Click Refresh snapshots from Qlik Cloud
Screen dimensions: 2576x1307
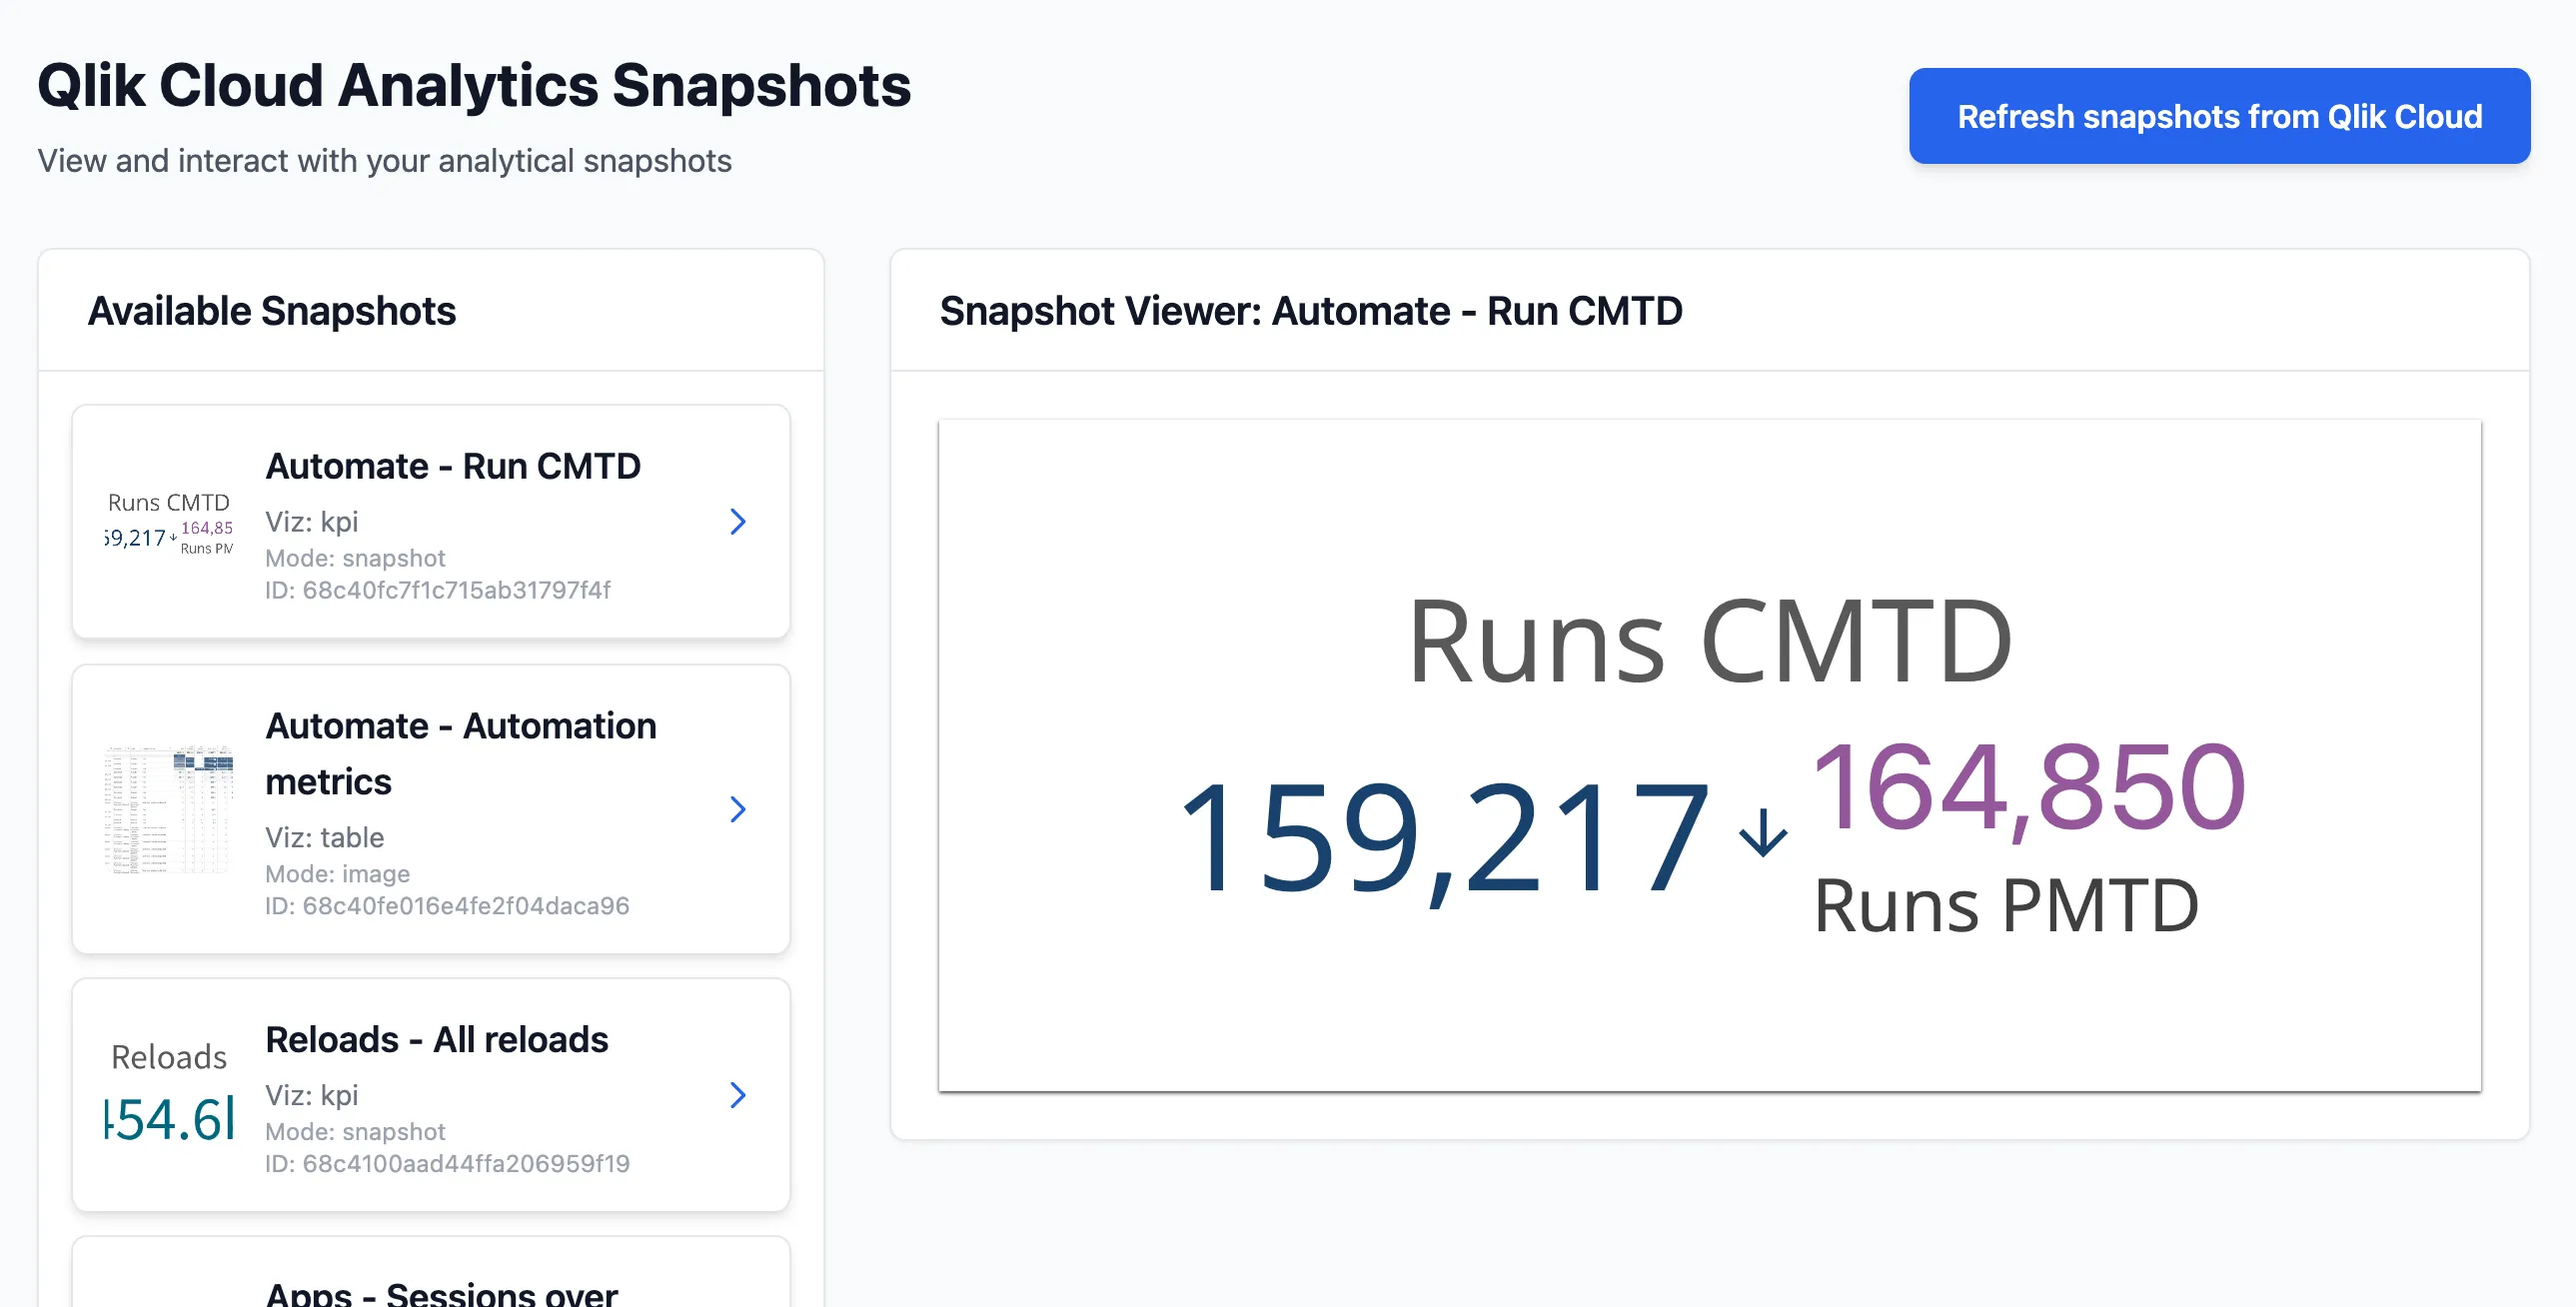[2218, 116]
